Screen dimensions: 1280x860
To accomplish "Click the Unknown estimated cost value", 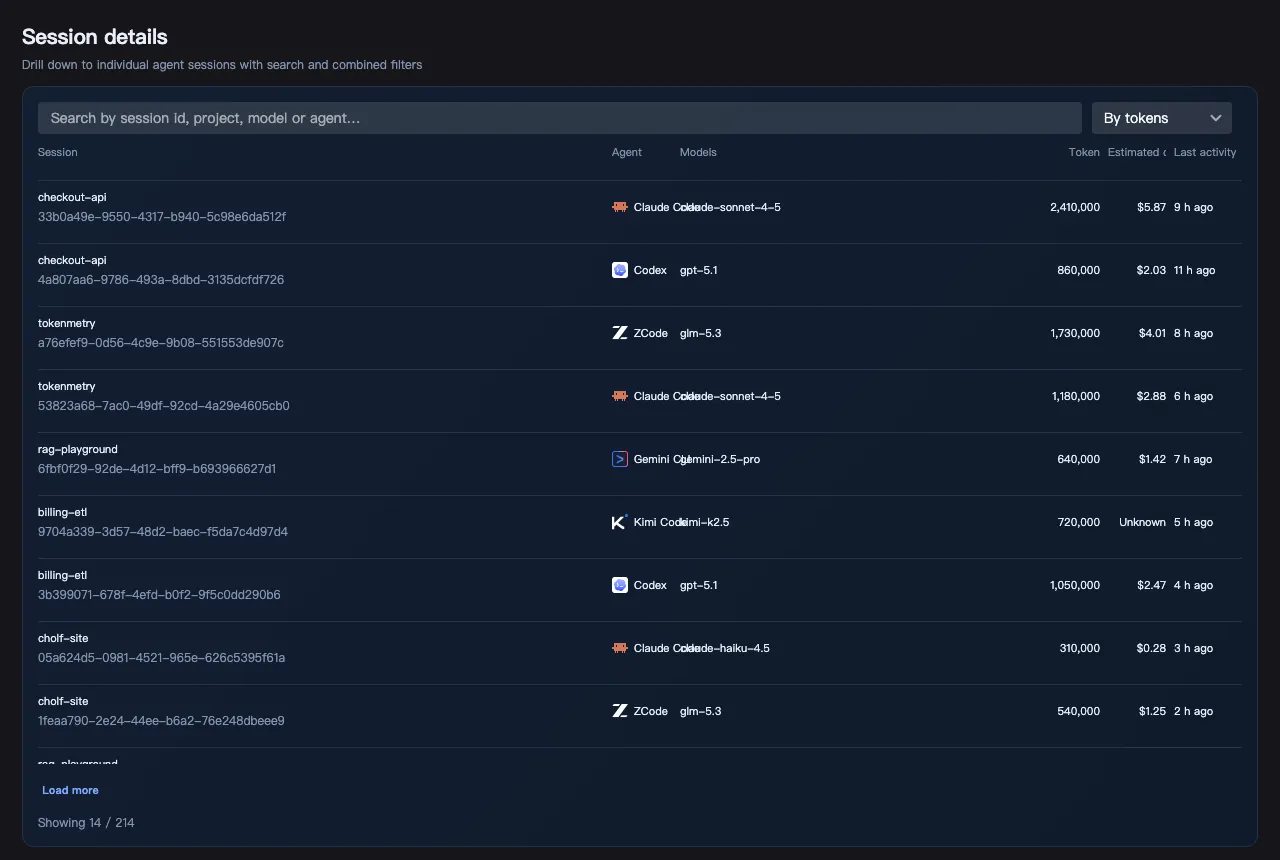I will pyautogui.click(x=1142, y=522).
